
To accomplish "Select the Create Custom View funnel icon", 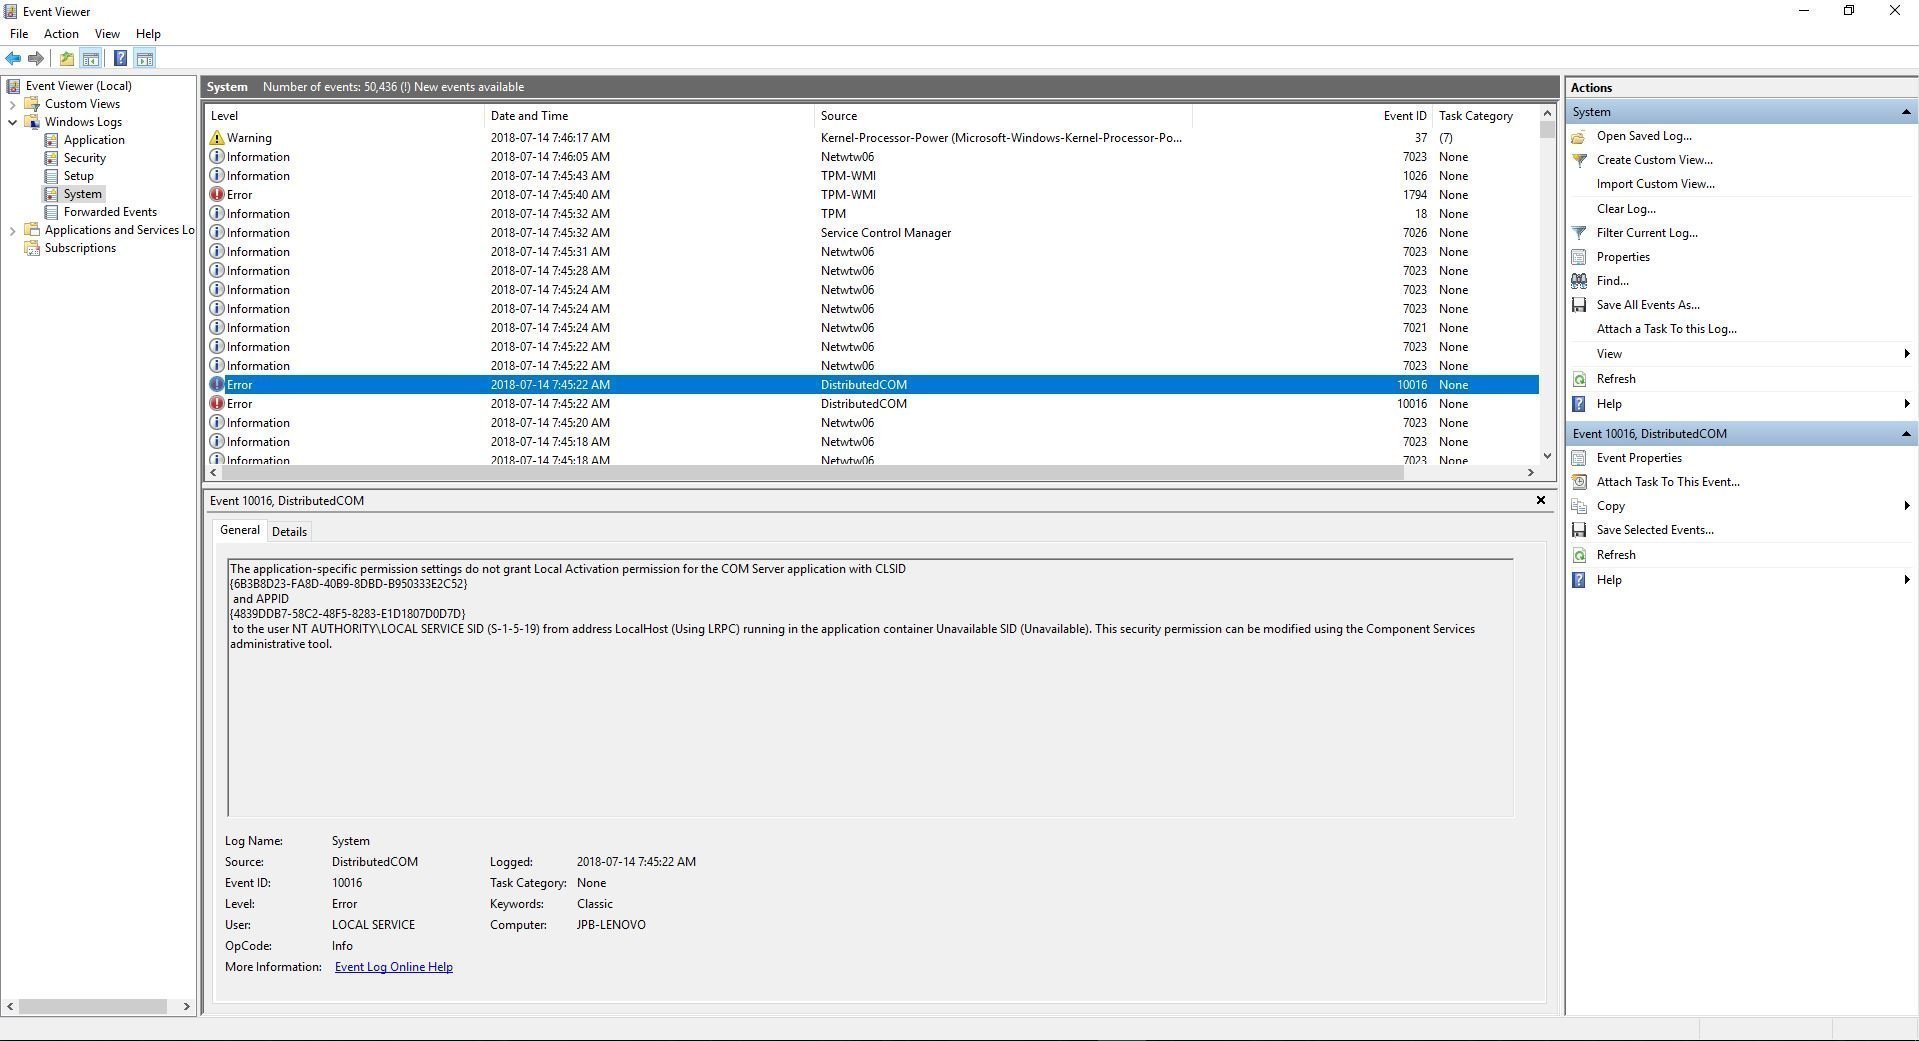I will click(x=1580, y=160).
